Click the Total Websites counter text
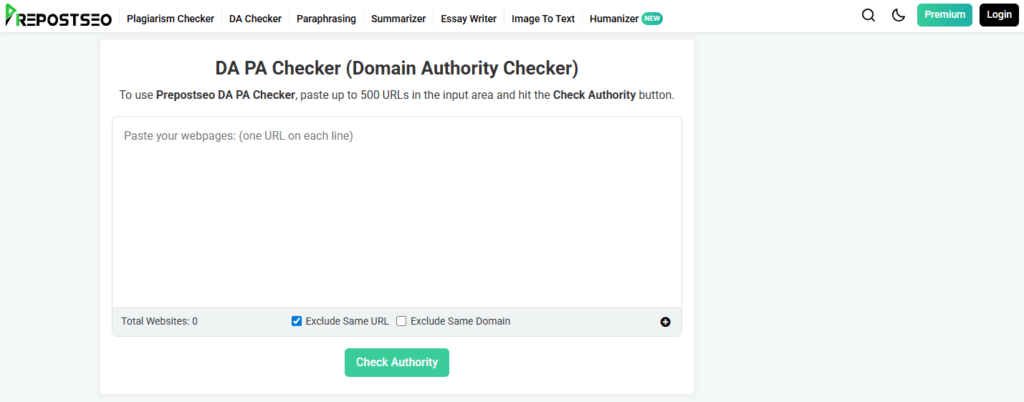The width and height of the screenshot is (1024, 402). pyautogui.click(x=159, y=321)
